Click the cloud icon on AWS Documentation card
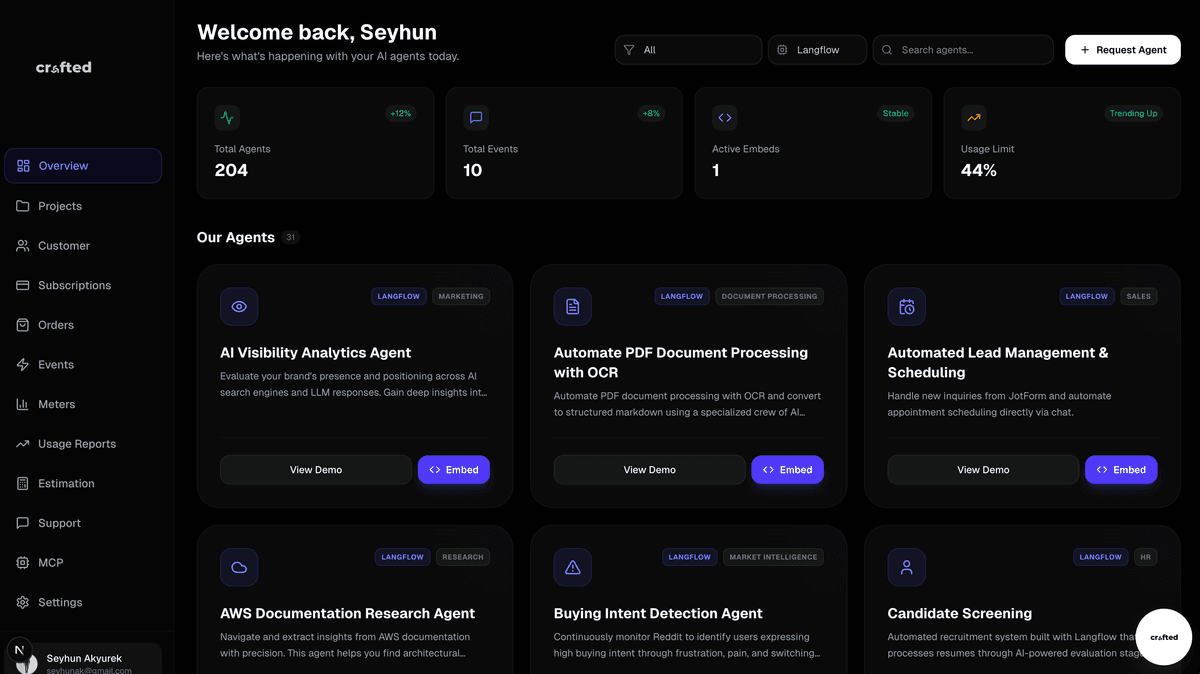1200x674 pixels. point(239,568)
